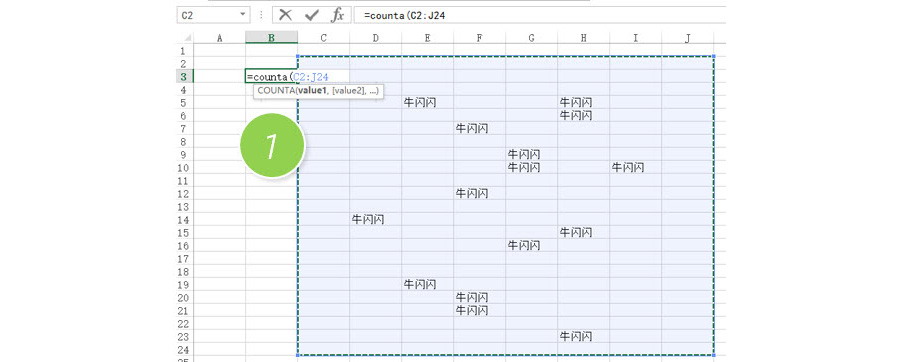The image size is (900, 362).
Task: Expand the Name Box dropdown arrow
Action: coord(243,15)
